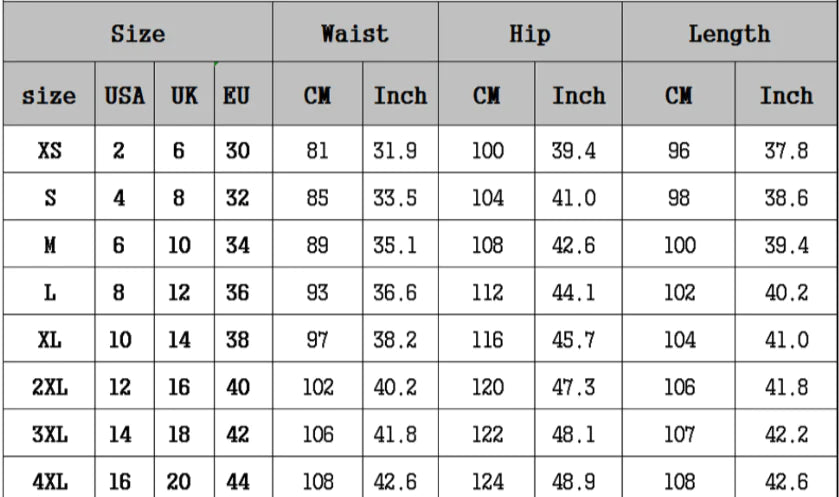Select waist CM value 81 for XS
This screenshot has height=497, width=839.
[317, 151]
